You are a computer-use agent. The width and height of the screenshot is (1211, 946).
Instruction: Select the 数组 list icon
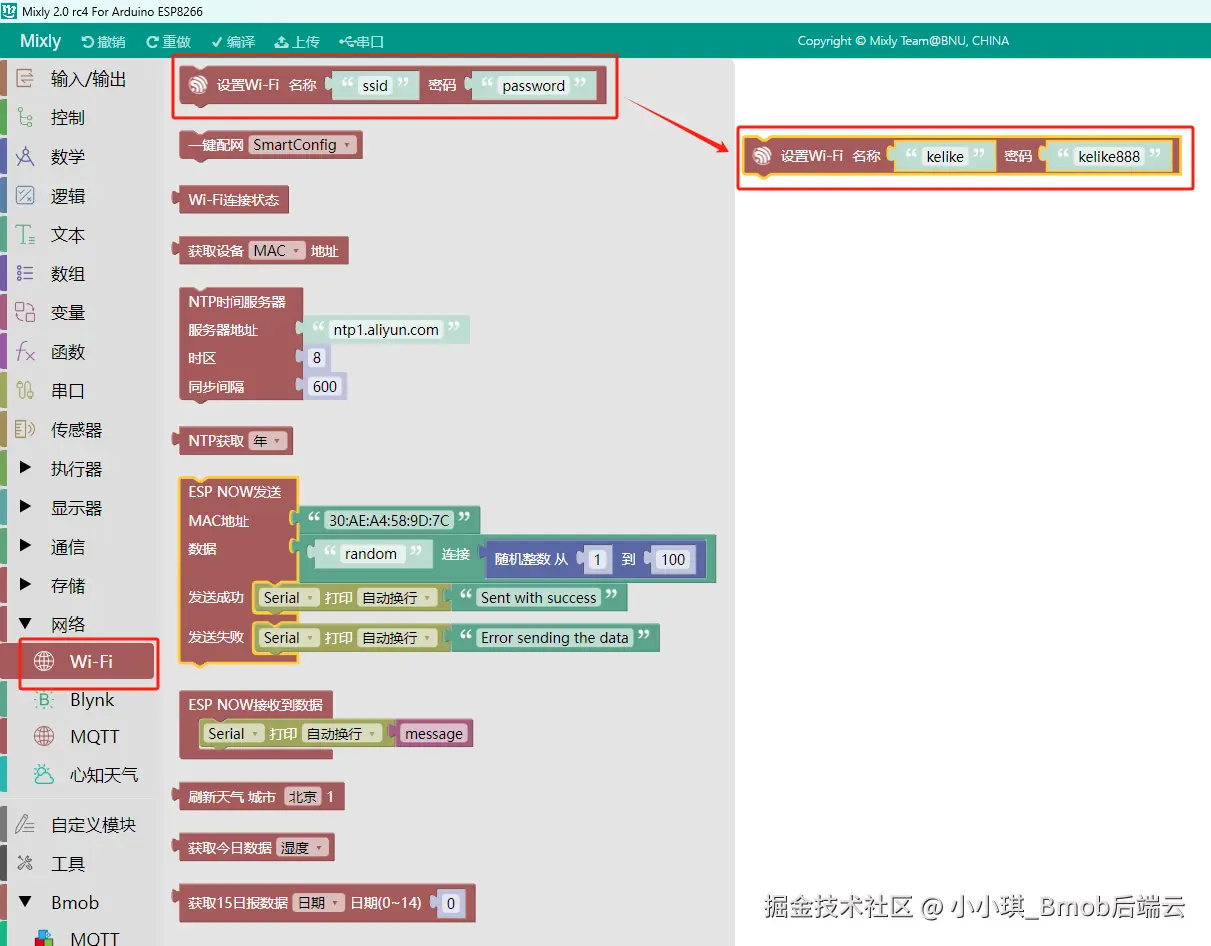point(26,274)
